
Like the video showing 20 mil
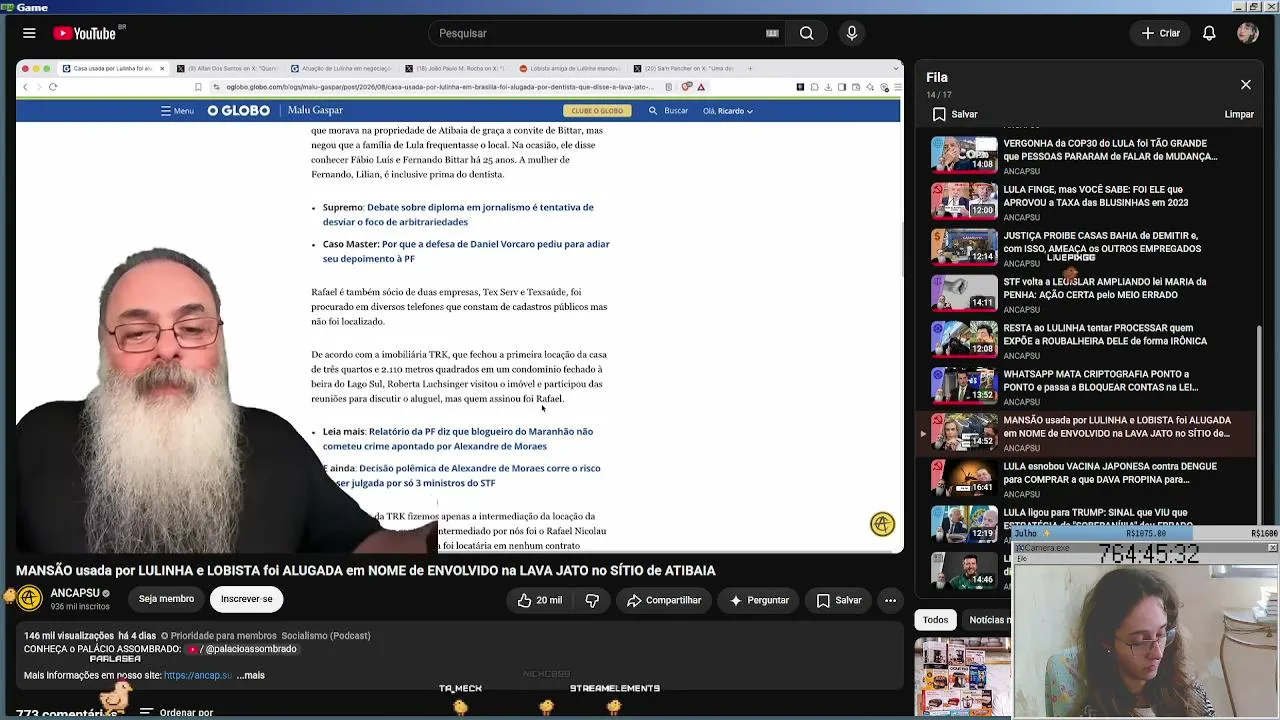pyautogui.click(x=540, y=600)
